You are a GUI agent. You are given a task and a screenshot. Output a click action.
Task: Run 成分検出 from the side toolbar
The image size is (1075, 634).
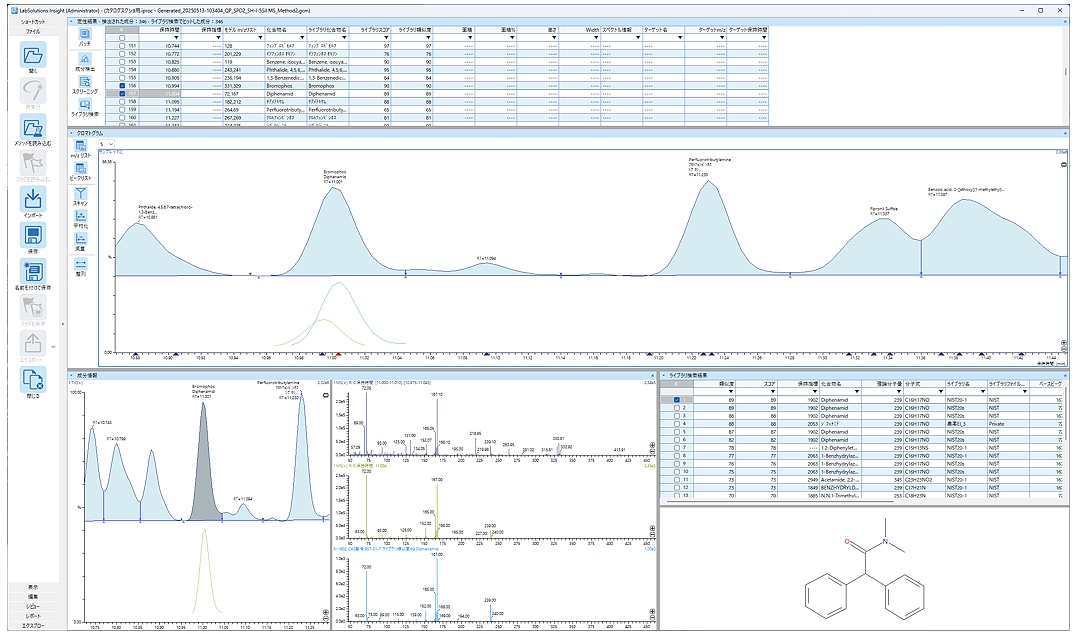(x=85, y=62)
